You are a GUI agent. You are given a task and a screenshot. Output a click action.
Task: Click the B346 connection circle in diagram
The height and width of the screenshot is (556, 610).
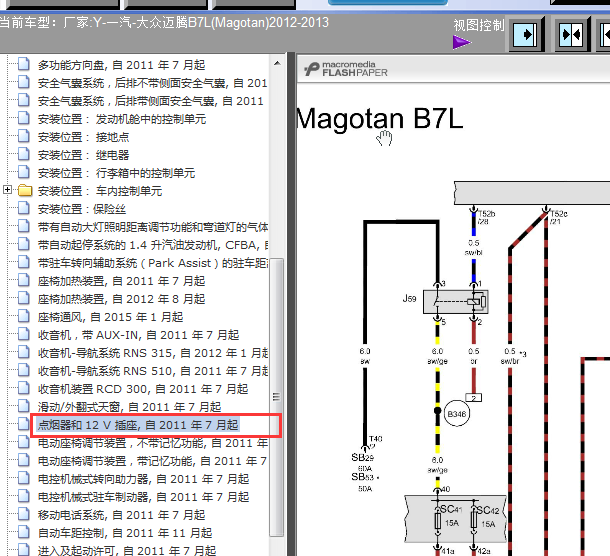[x=456, y=414]
